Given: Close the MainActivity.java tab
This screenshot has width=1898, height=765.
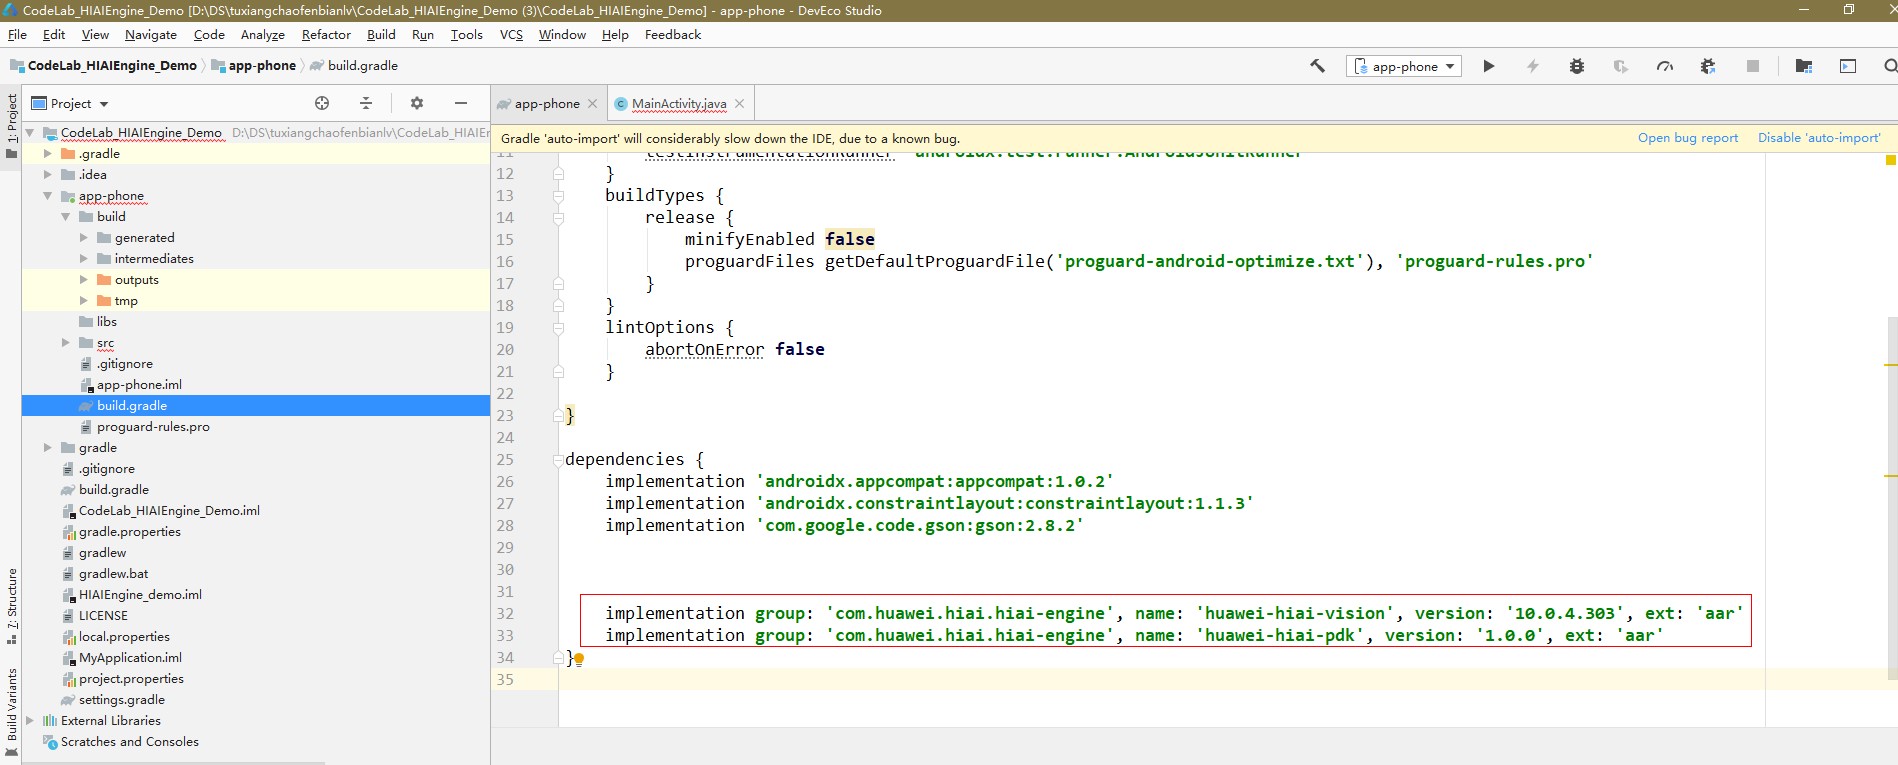Looking at the screenshot, I should point(739,104).
